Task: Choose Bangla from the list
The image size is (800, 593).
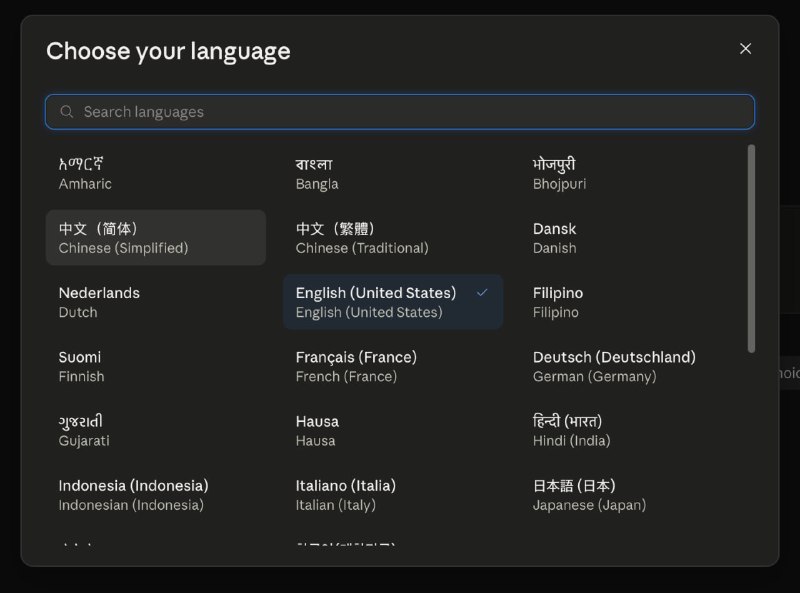Action: point(393,174)
